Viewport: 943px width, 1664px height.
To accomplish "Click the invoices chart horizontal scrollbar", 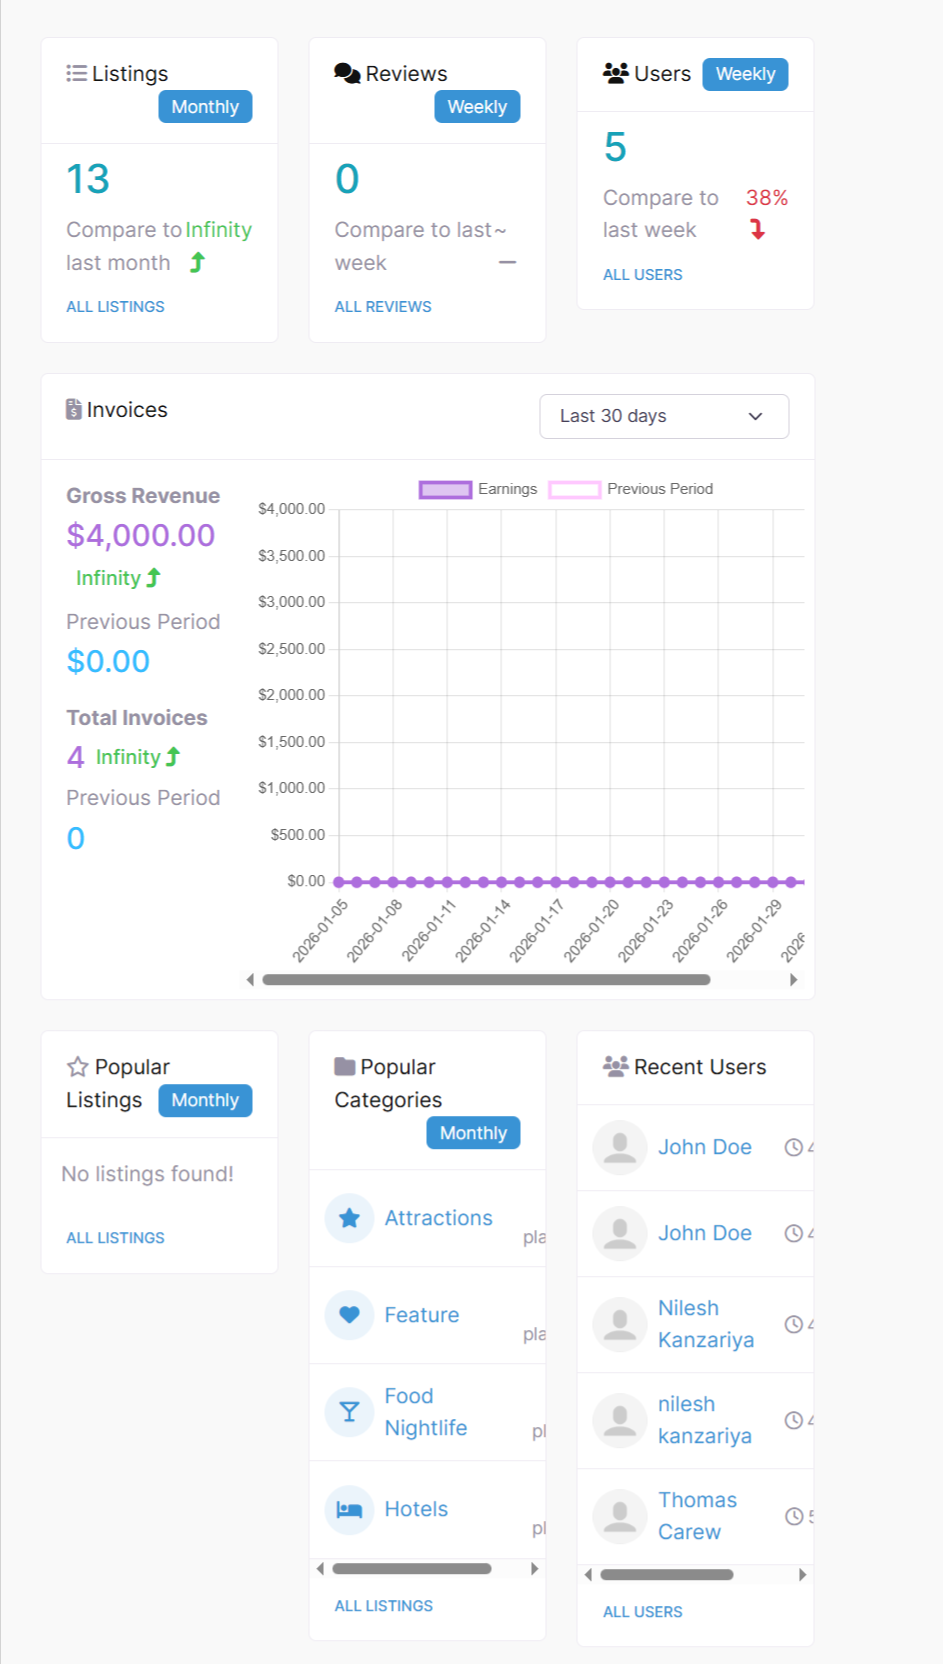I will [x=486, y=980].
